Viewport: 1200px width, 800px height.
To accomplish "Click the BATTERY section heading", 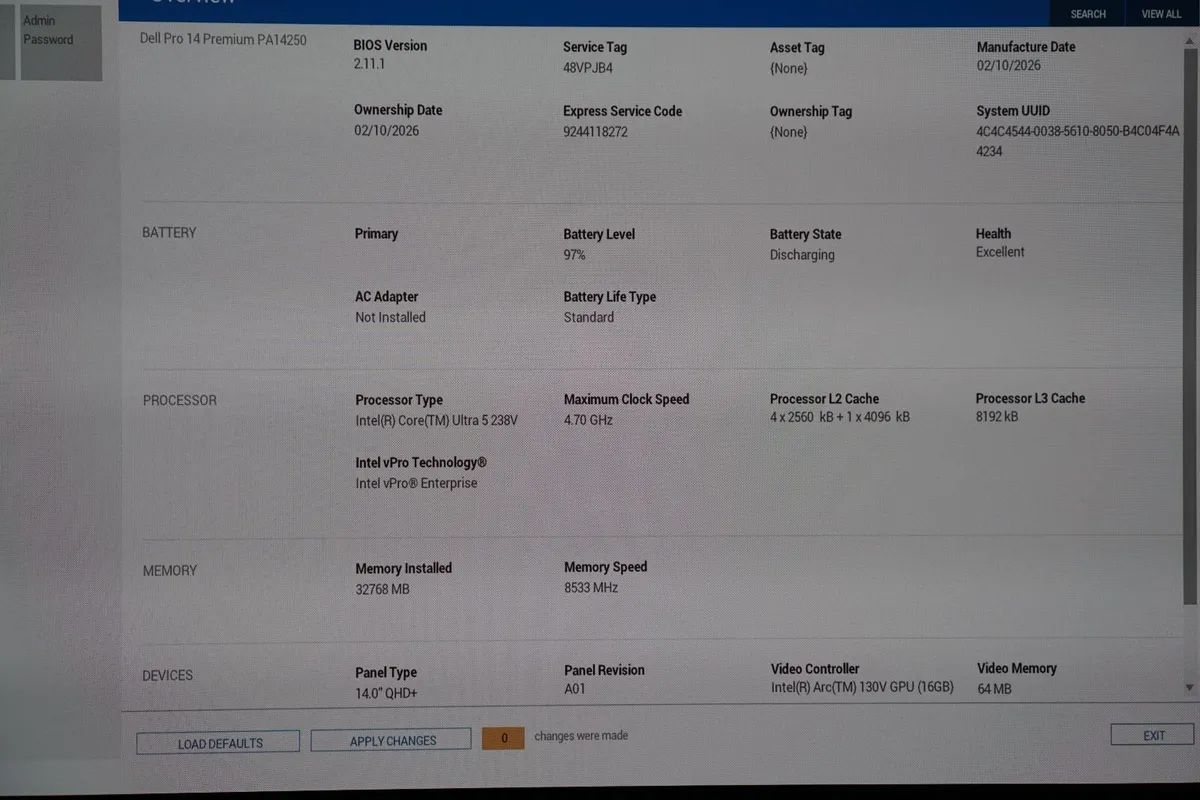I will (169, 232).
